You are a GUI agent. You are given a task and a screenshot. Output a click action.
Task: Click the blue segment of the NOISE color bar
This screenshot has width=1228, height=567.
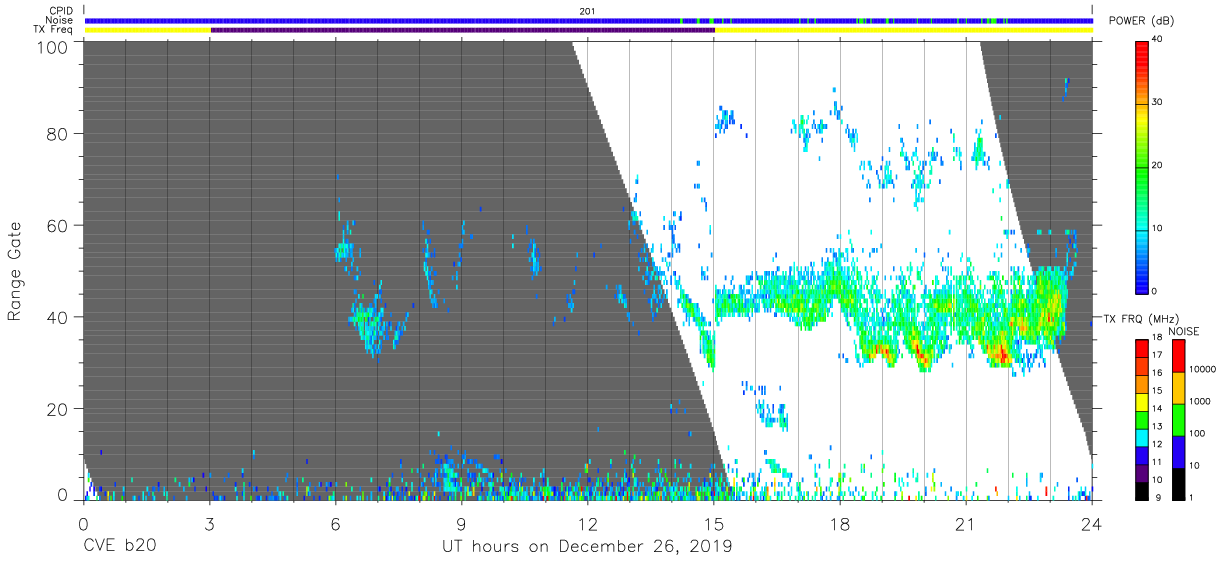(x=1178, y=452)
